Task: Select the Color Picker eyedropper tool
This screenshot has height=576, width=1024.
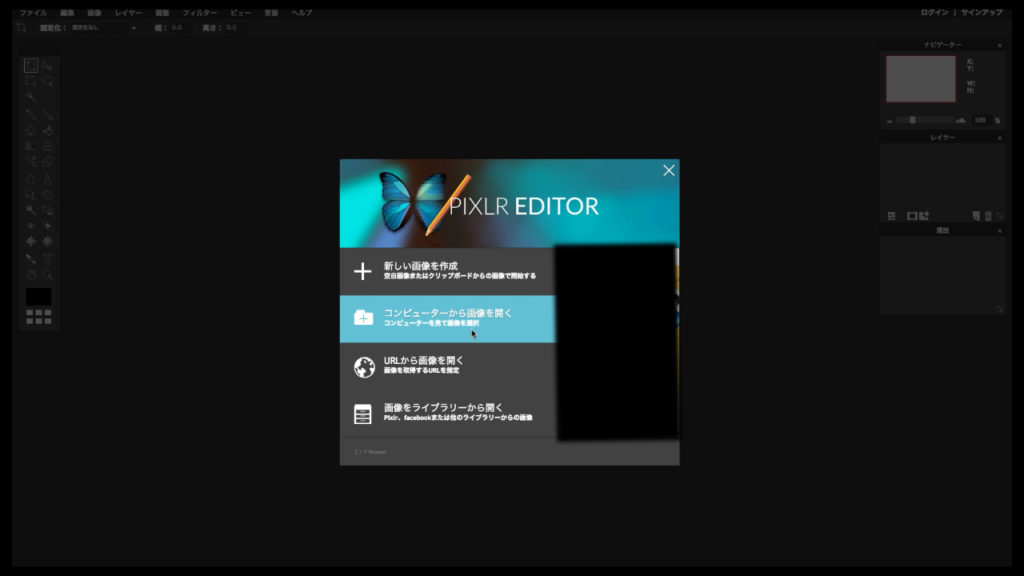Action: tap(31, 259)
